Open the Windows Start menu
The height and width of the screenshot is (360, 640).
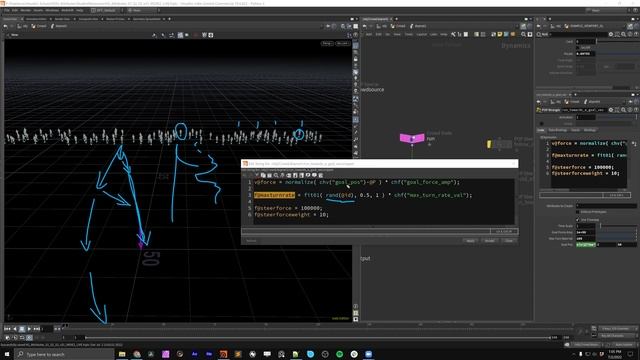tap(7, 354)
